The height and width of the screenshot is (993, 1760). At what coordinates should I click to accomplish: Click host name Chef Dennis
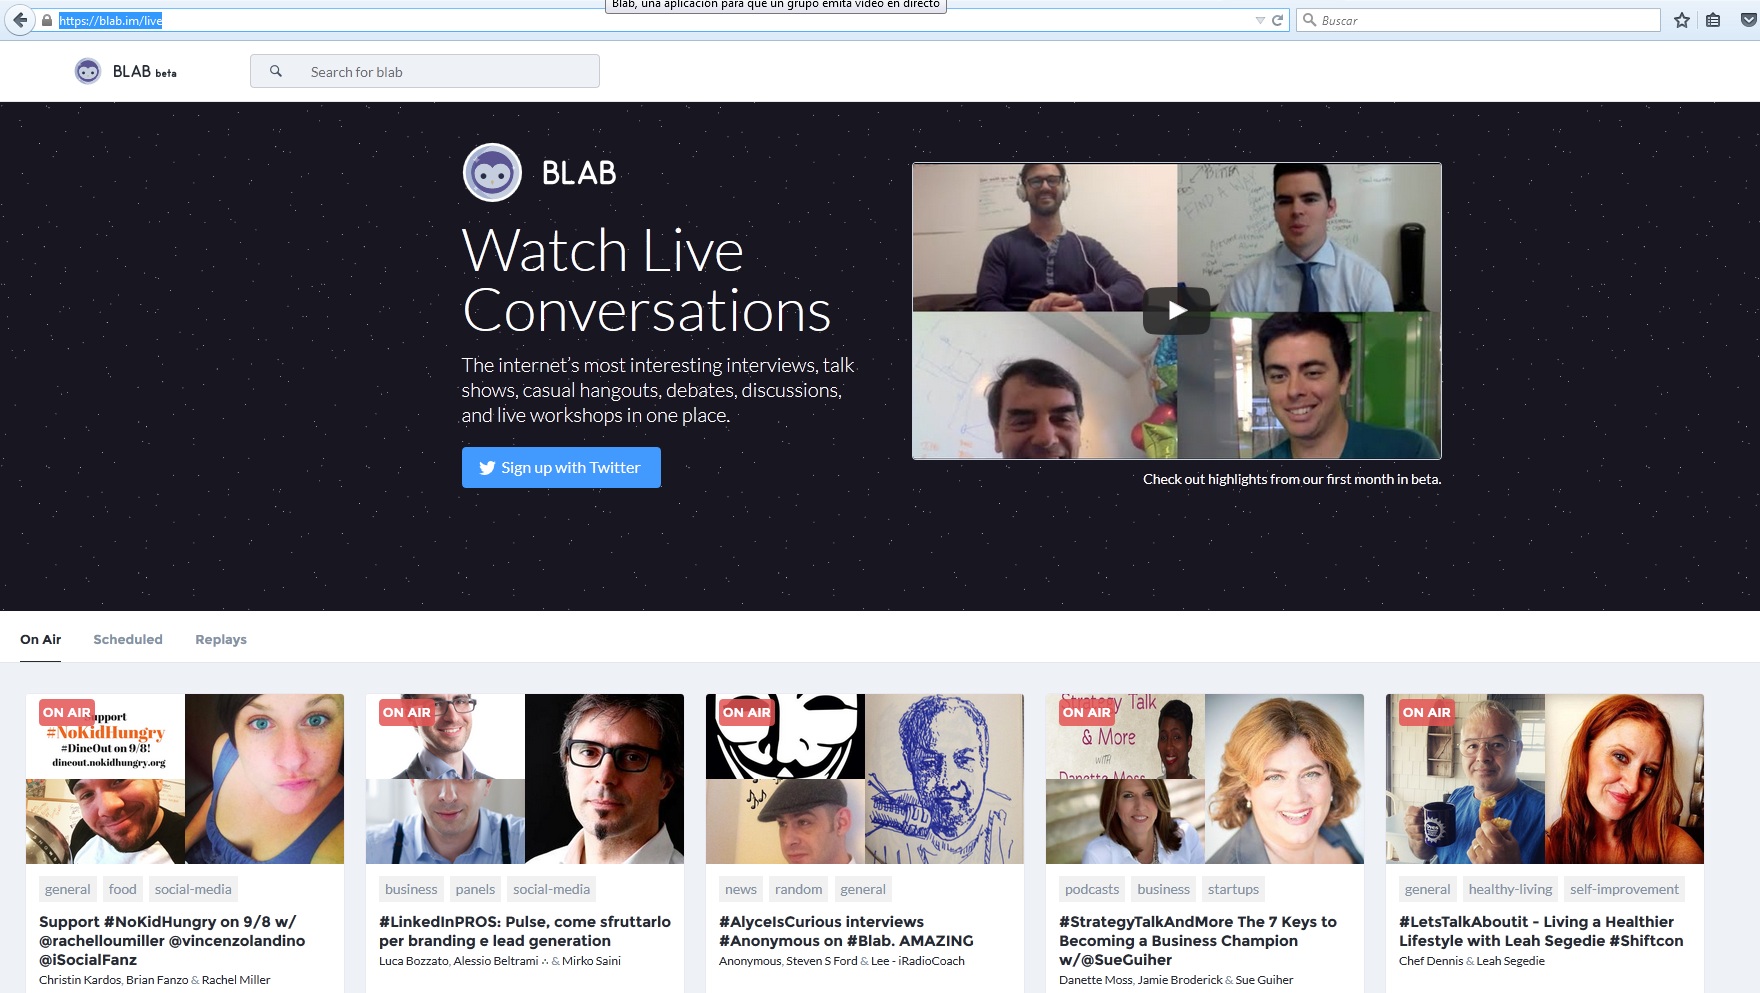(1431, 961)
